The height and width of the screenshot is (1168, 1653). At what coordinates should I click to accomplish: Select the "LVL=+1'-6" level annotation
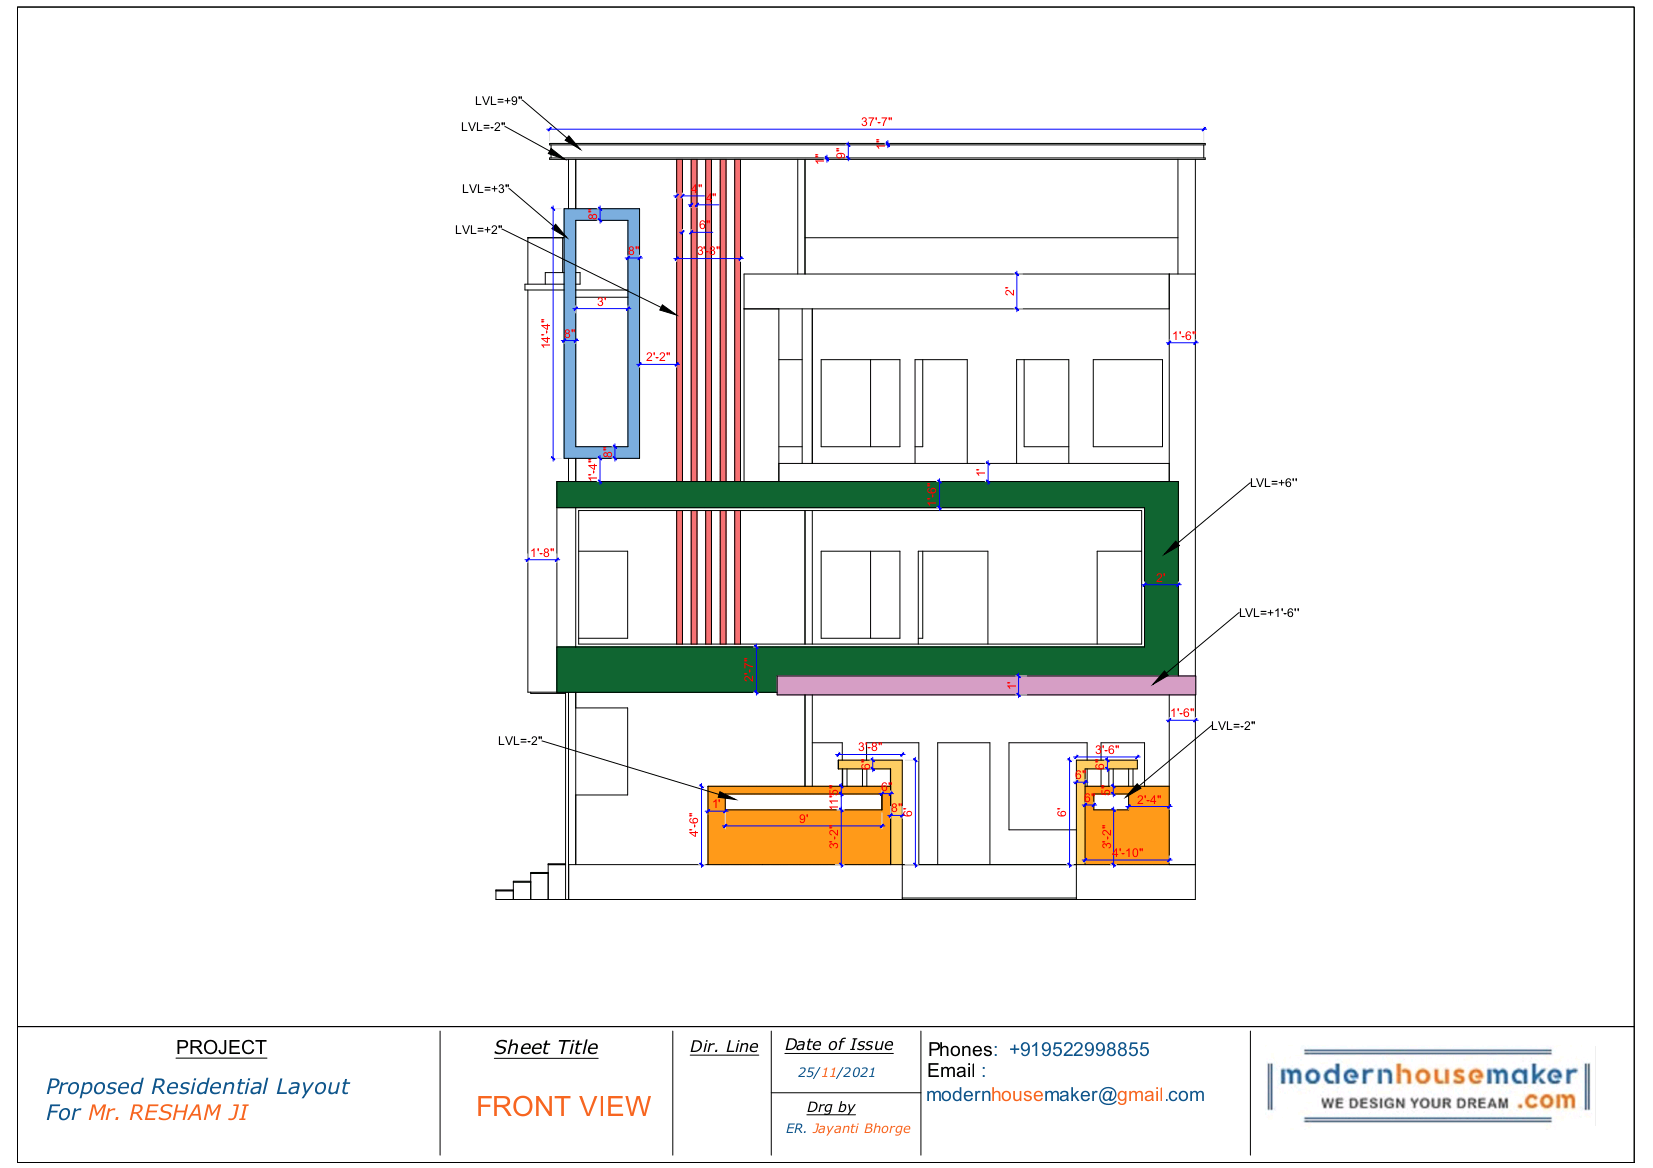click(1269, 613)
